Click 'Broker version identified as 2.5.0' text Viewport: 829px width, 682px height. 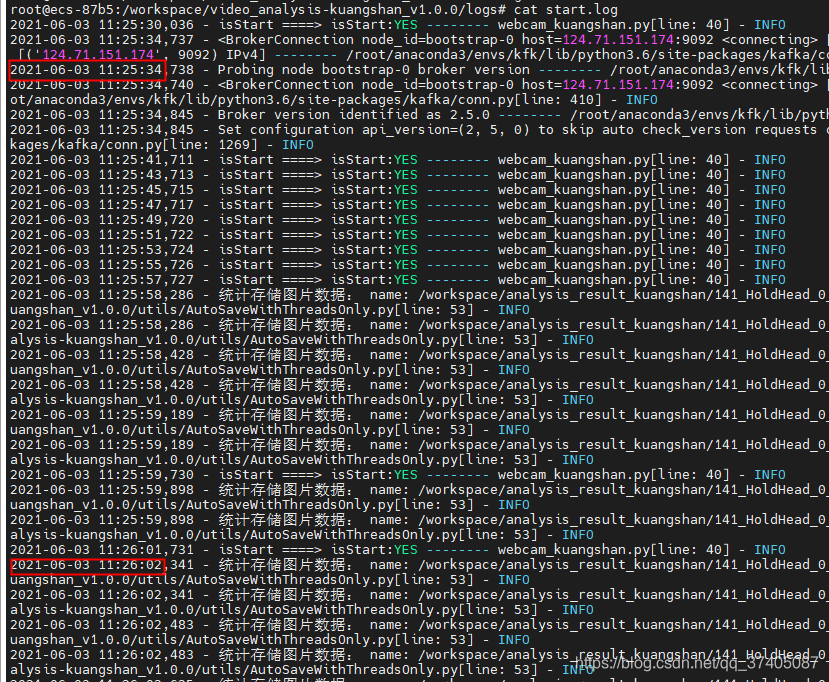[x=354, y=115]
